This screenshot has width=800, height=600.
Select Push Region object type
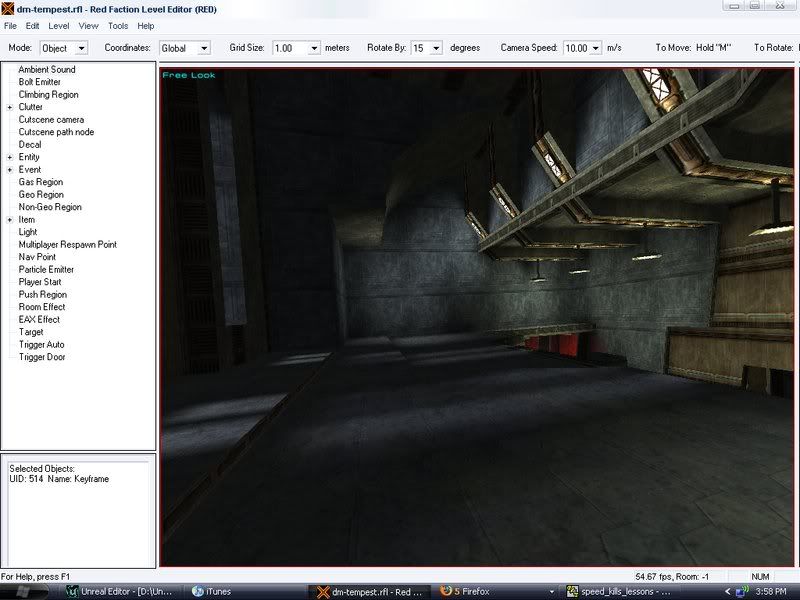(42, 294)
